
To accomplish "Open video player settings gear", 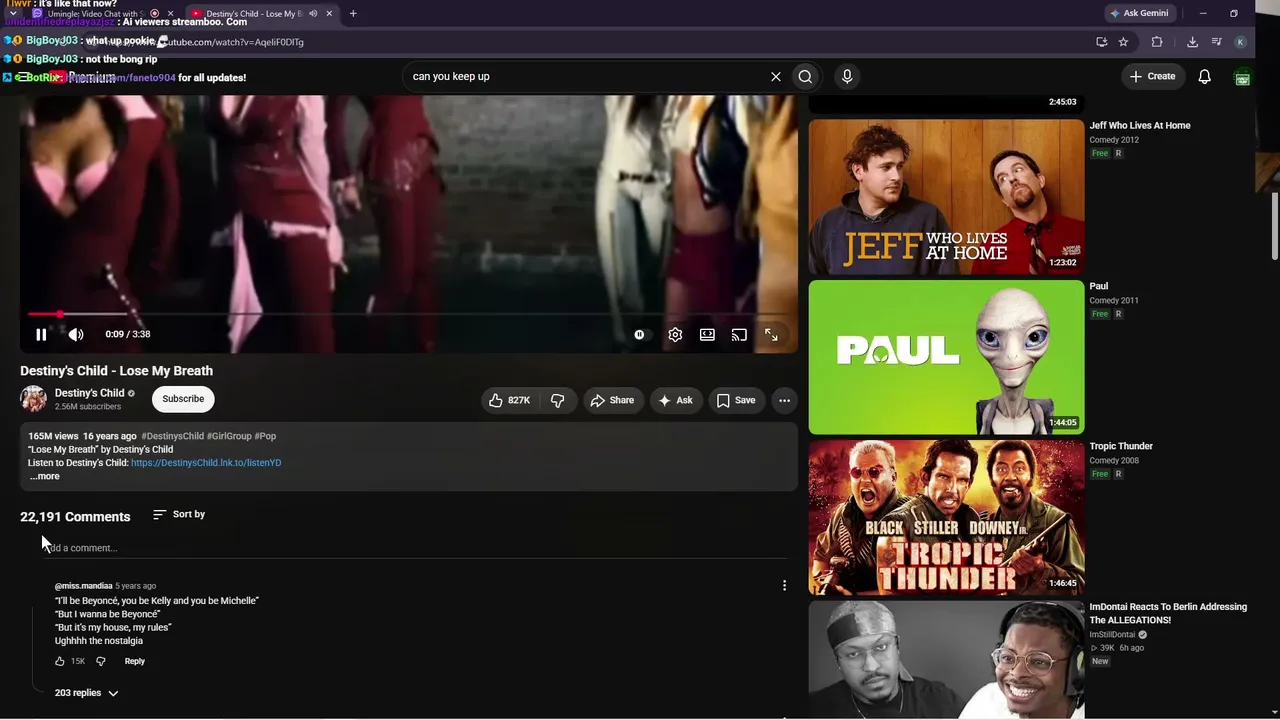I will (675, 335).
